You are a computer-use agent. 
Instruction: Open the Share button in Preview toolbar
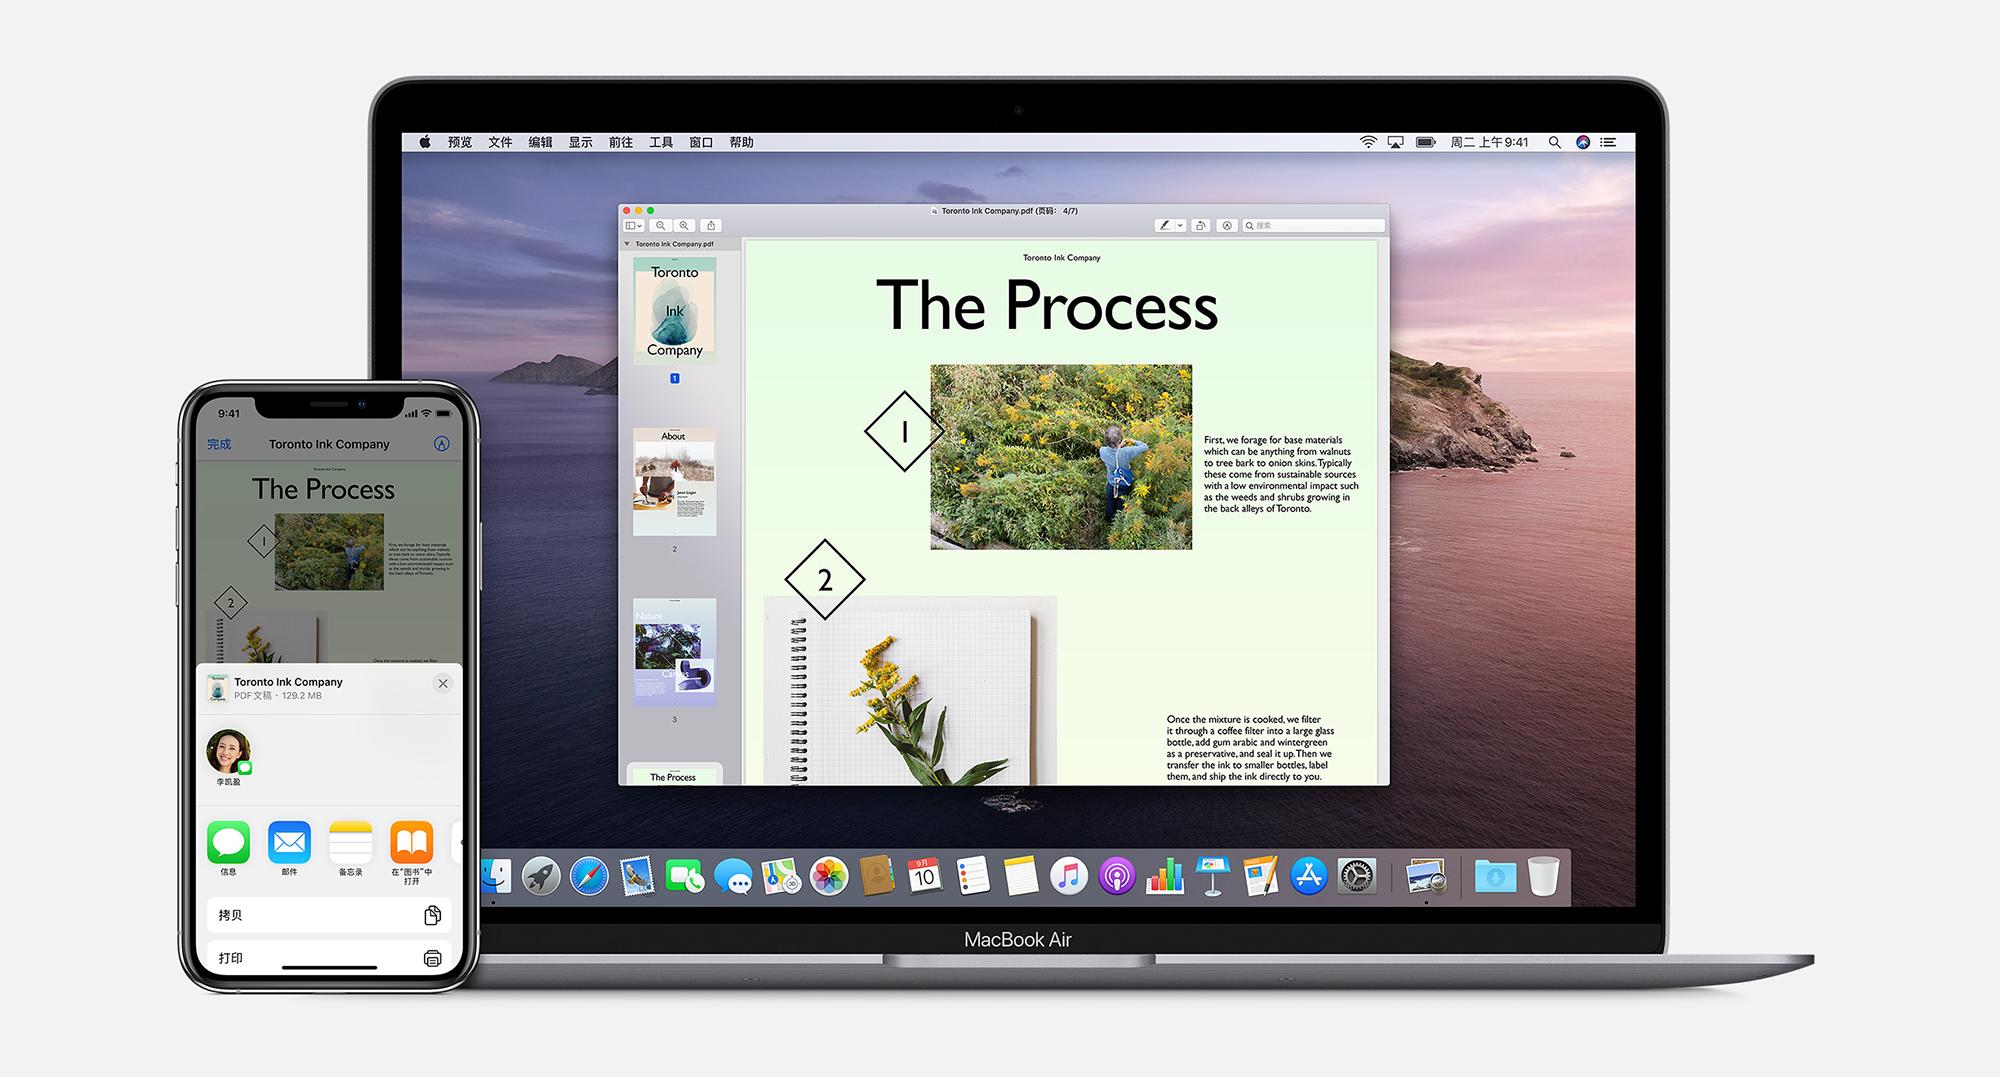[x=711, y=226]
